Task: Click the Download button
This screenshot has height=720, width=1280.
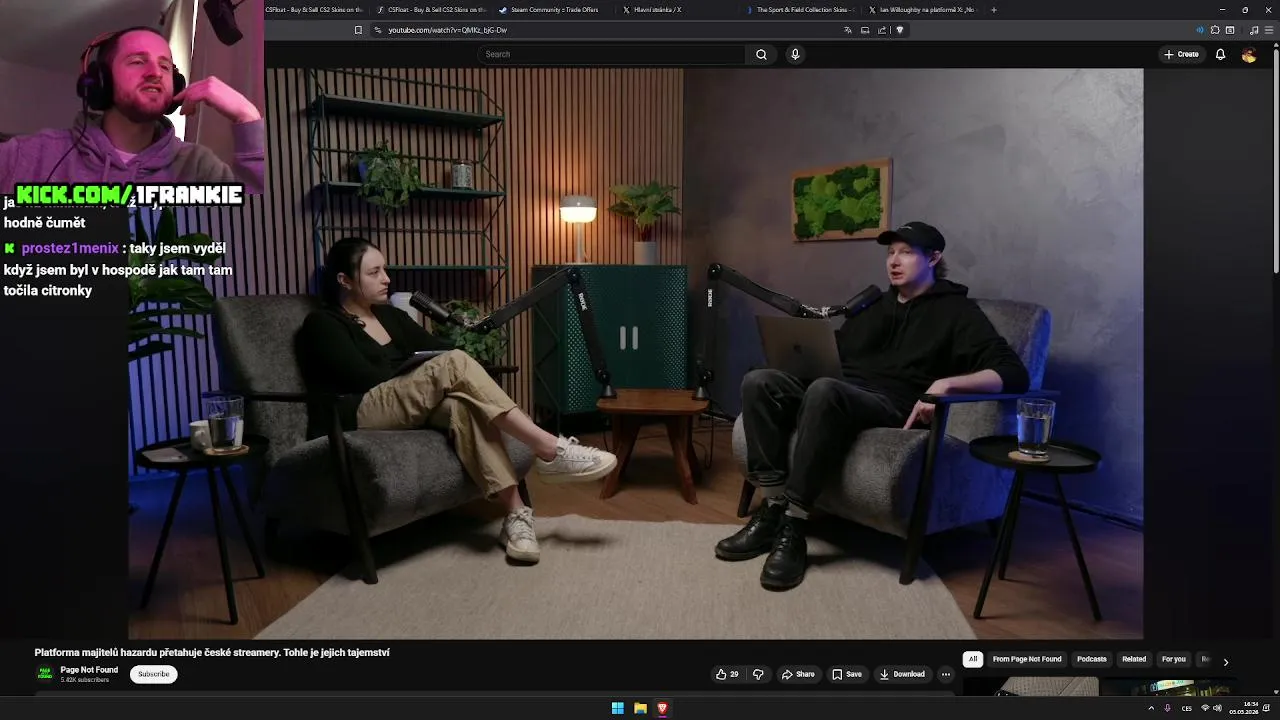Action: coord(902,674)
